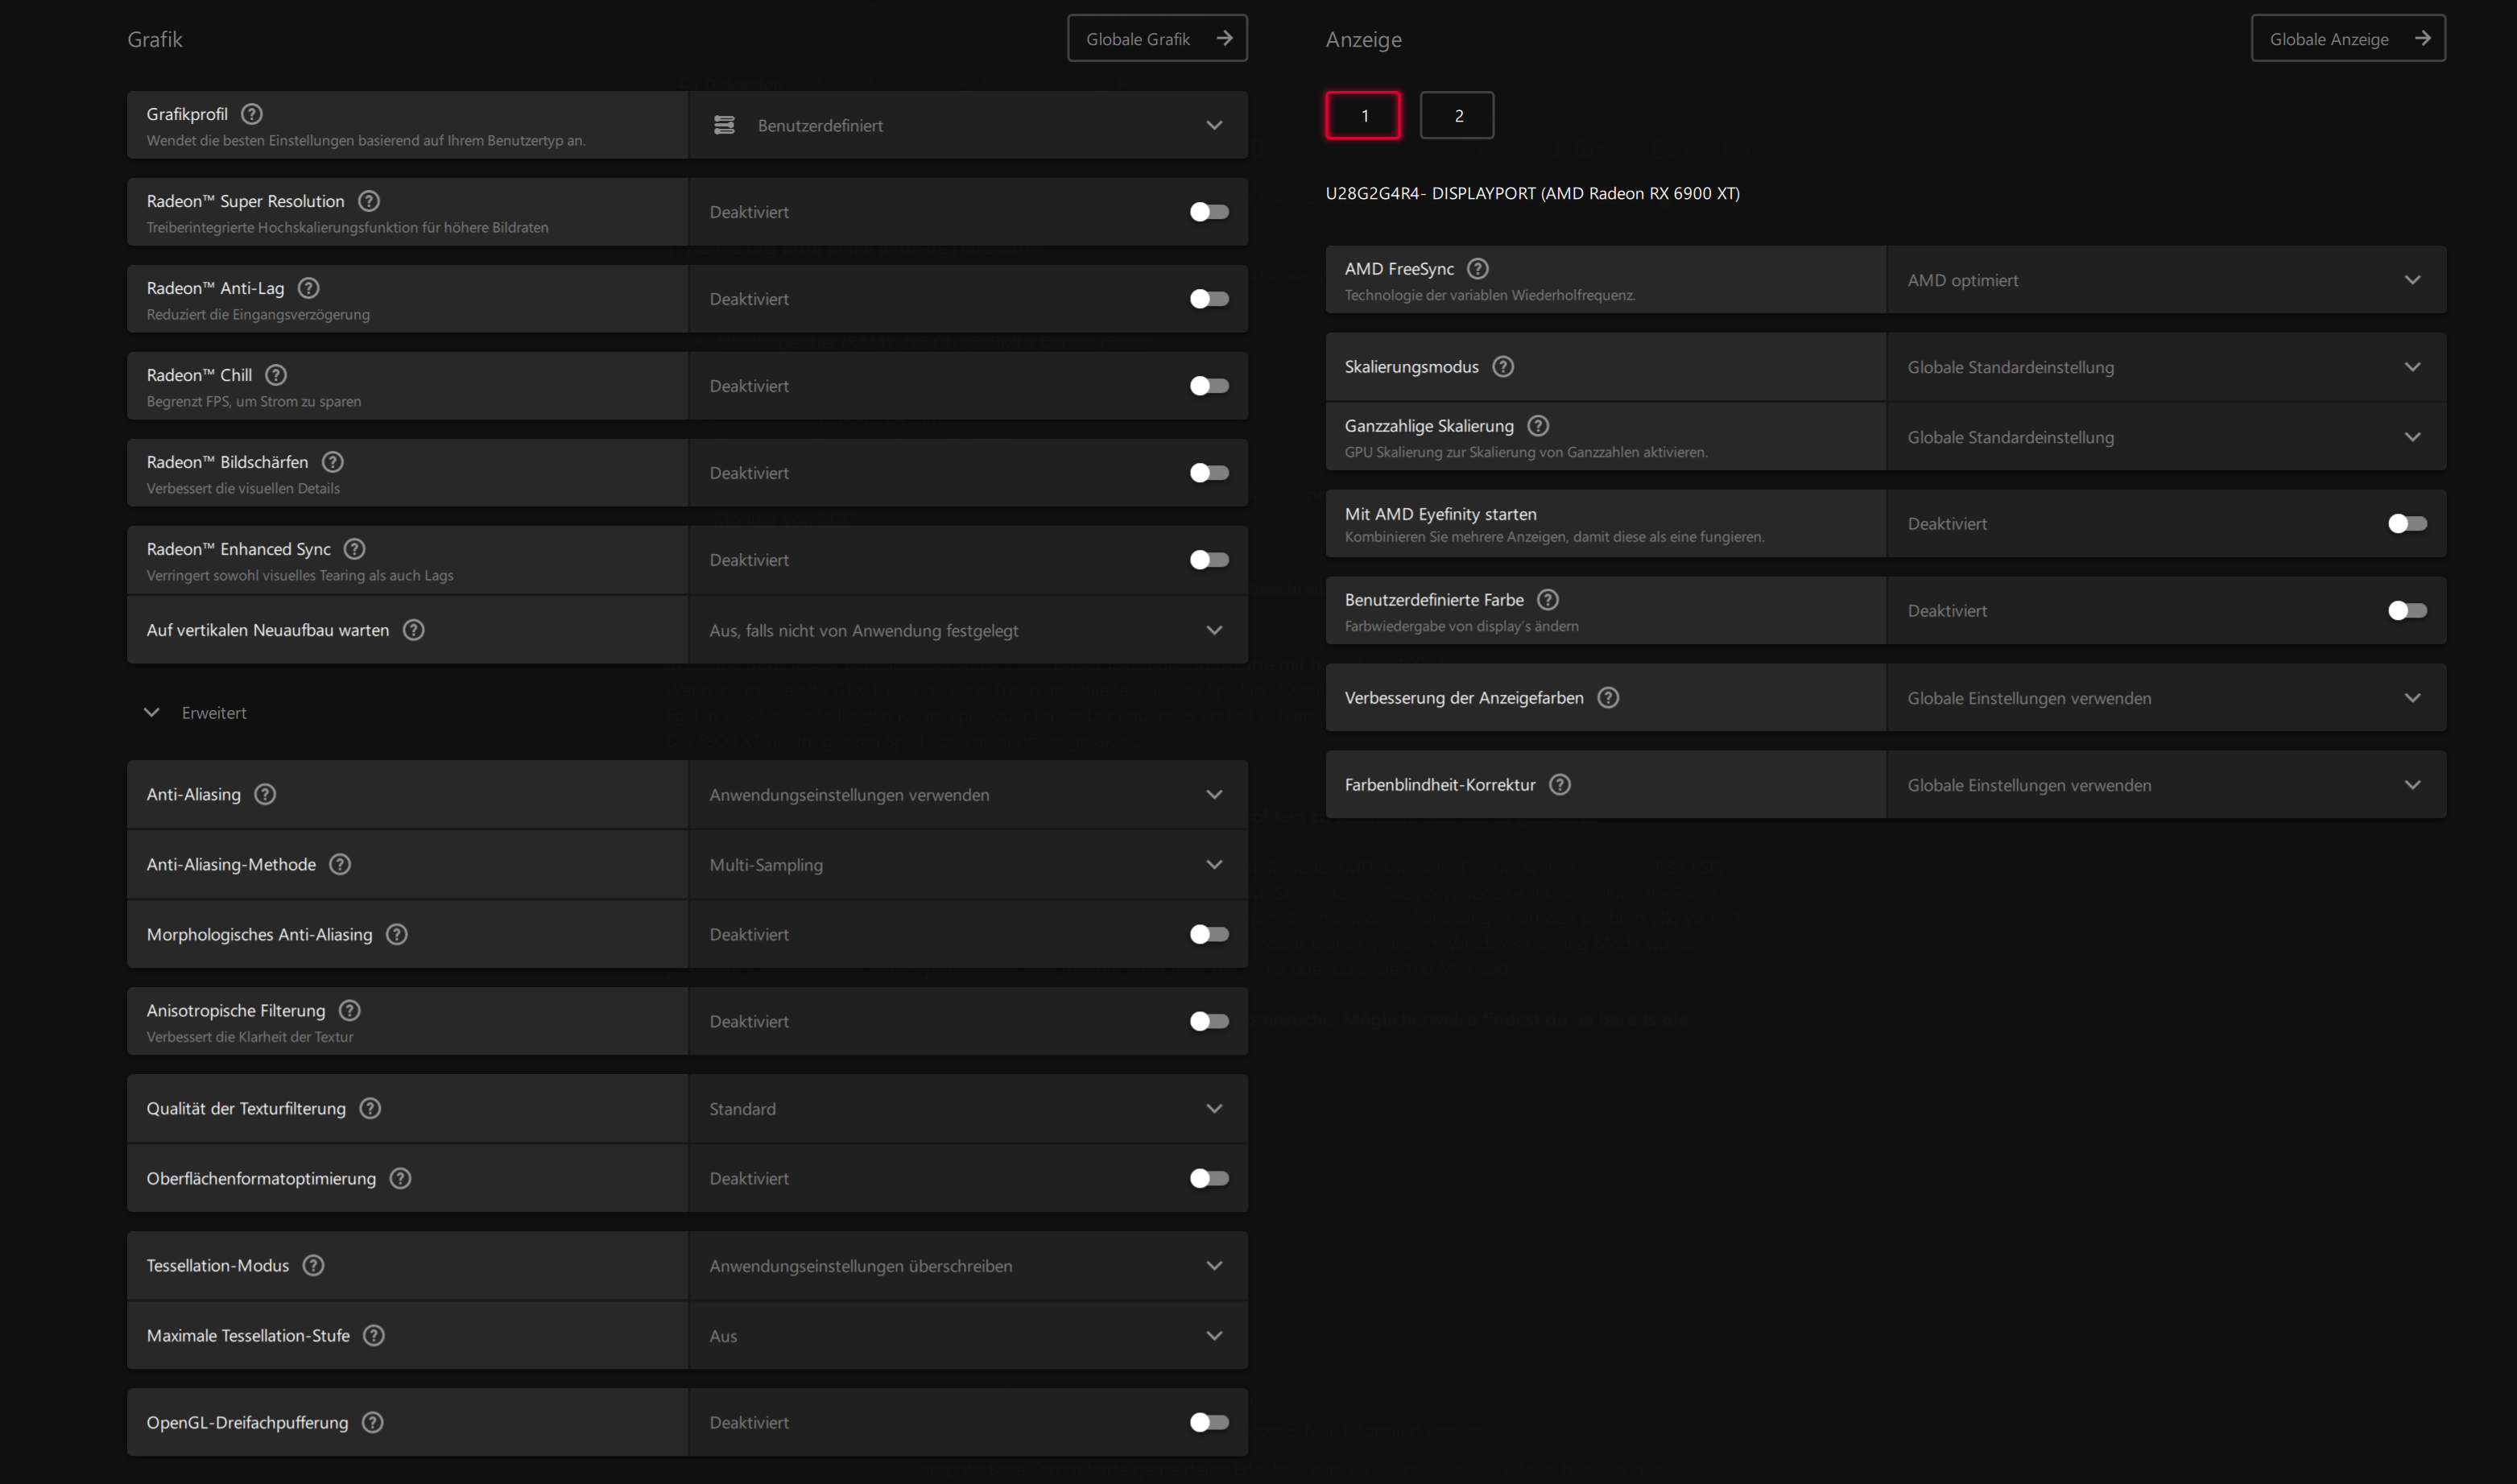Turn on Benutzerdefinierte Farbe toggle
2517x1484 pixels.
pyautogui.click(x=2407, y=610)
